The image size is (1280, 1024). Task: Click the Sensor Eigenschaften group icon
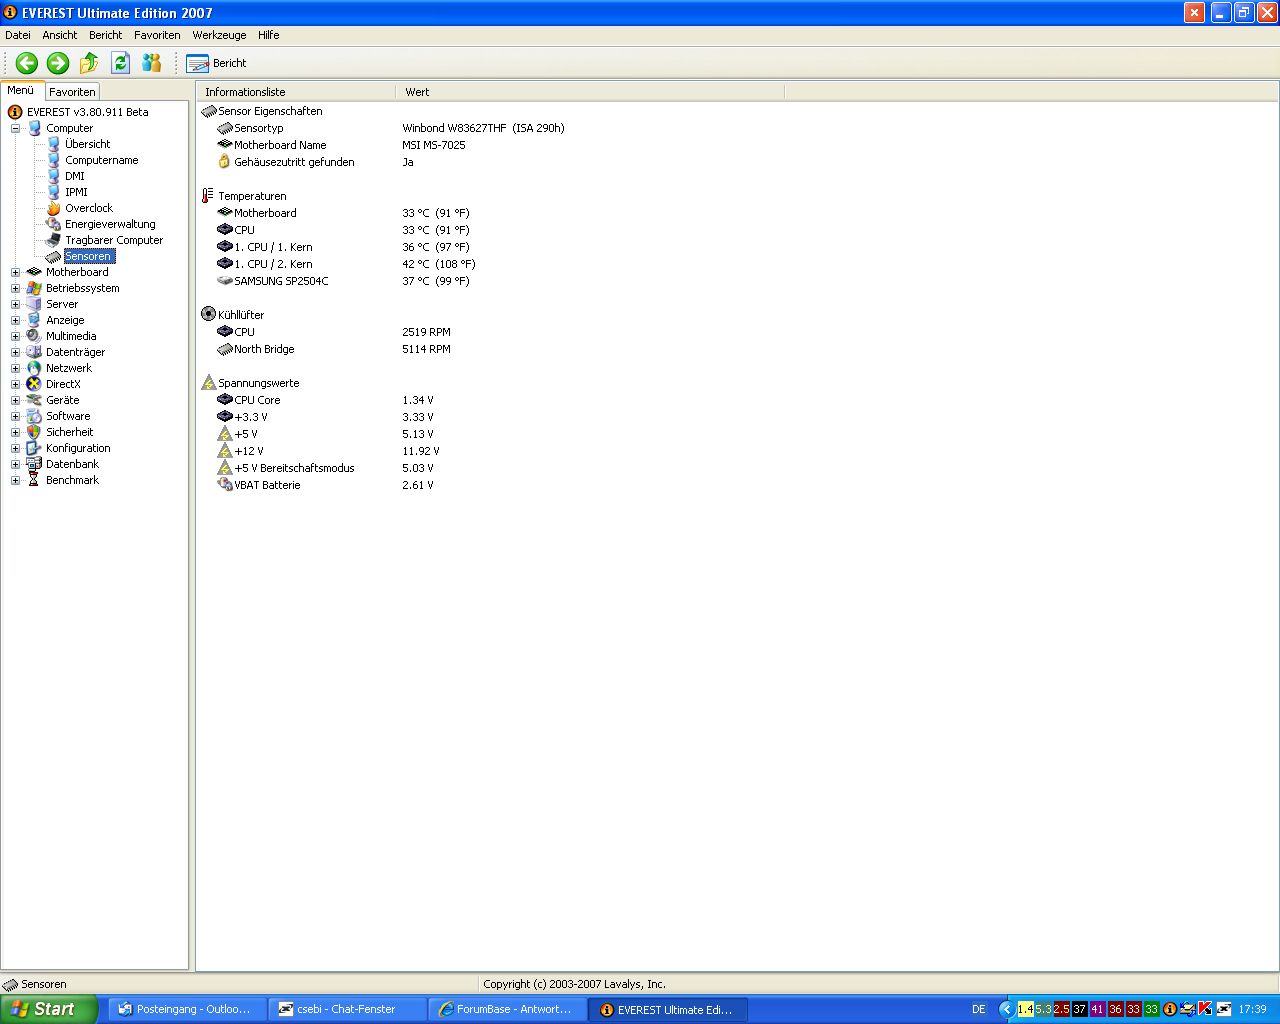[x=208, y=111]
